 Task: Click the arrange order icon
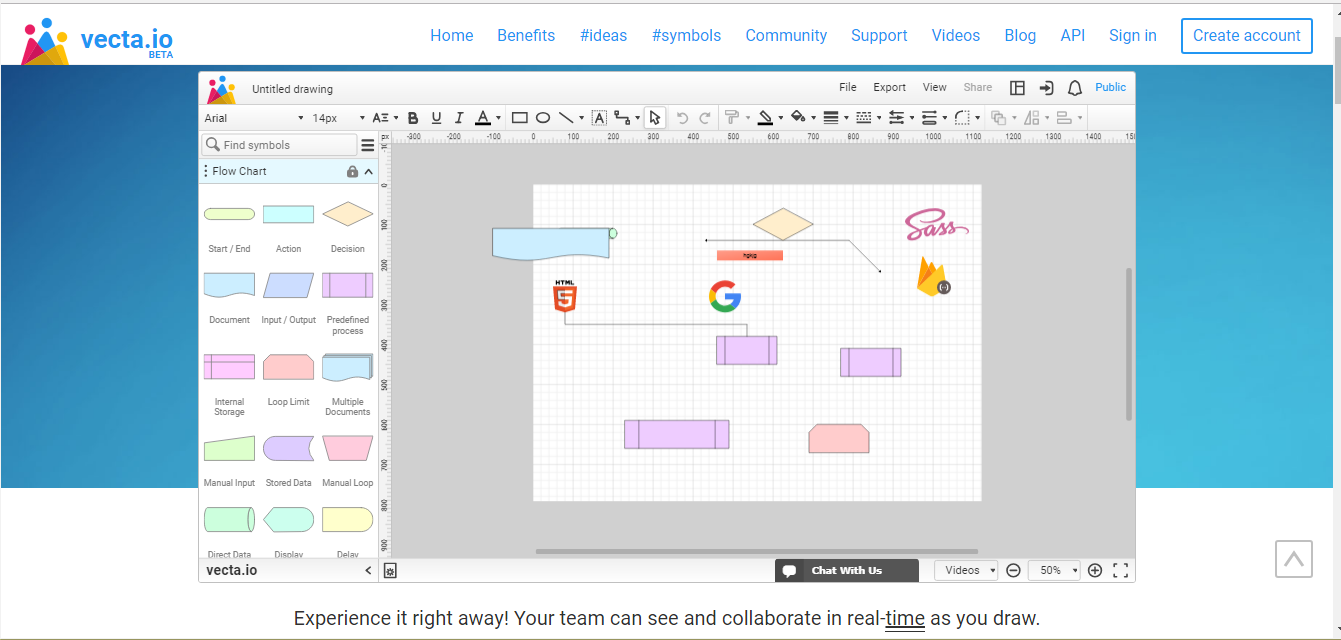pos(998,118)
